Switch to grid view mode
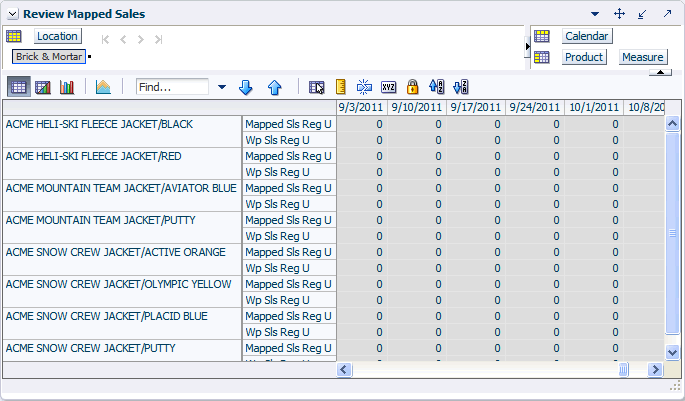This screenshot has width=685, height=401. click(x=18, y=87)
